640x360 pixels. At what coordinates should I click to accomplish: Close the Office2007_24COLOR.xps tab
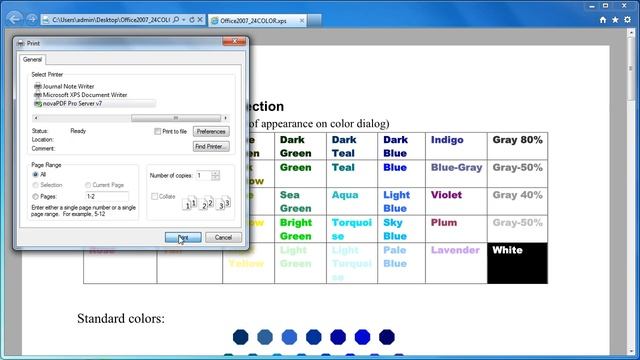[302, 20]
